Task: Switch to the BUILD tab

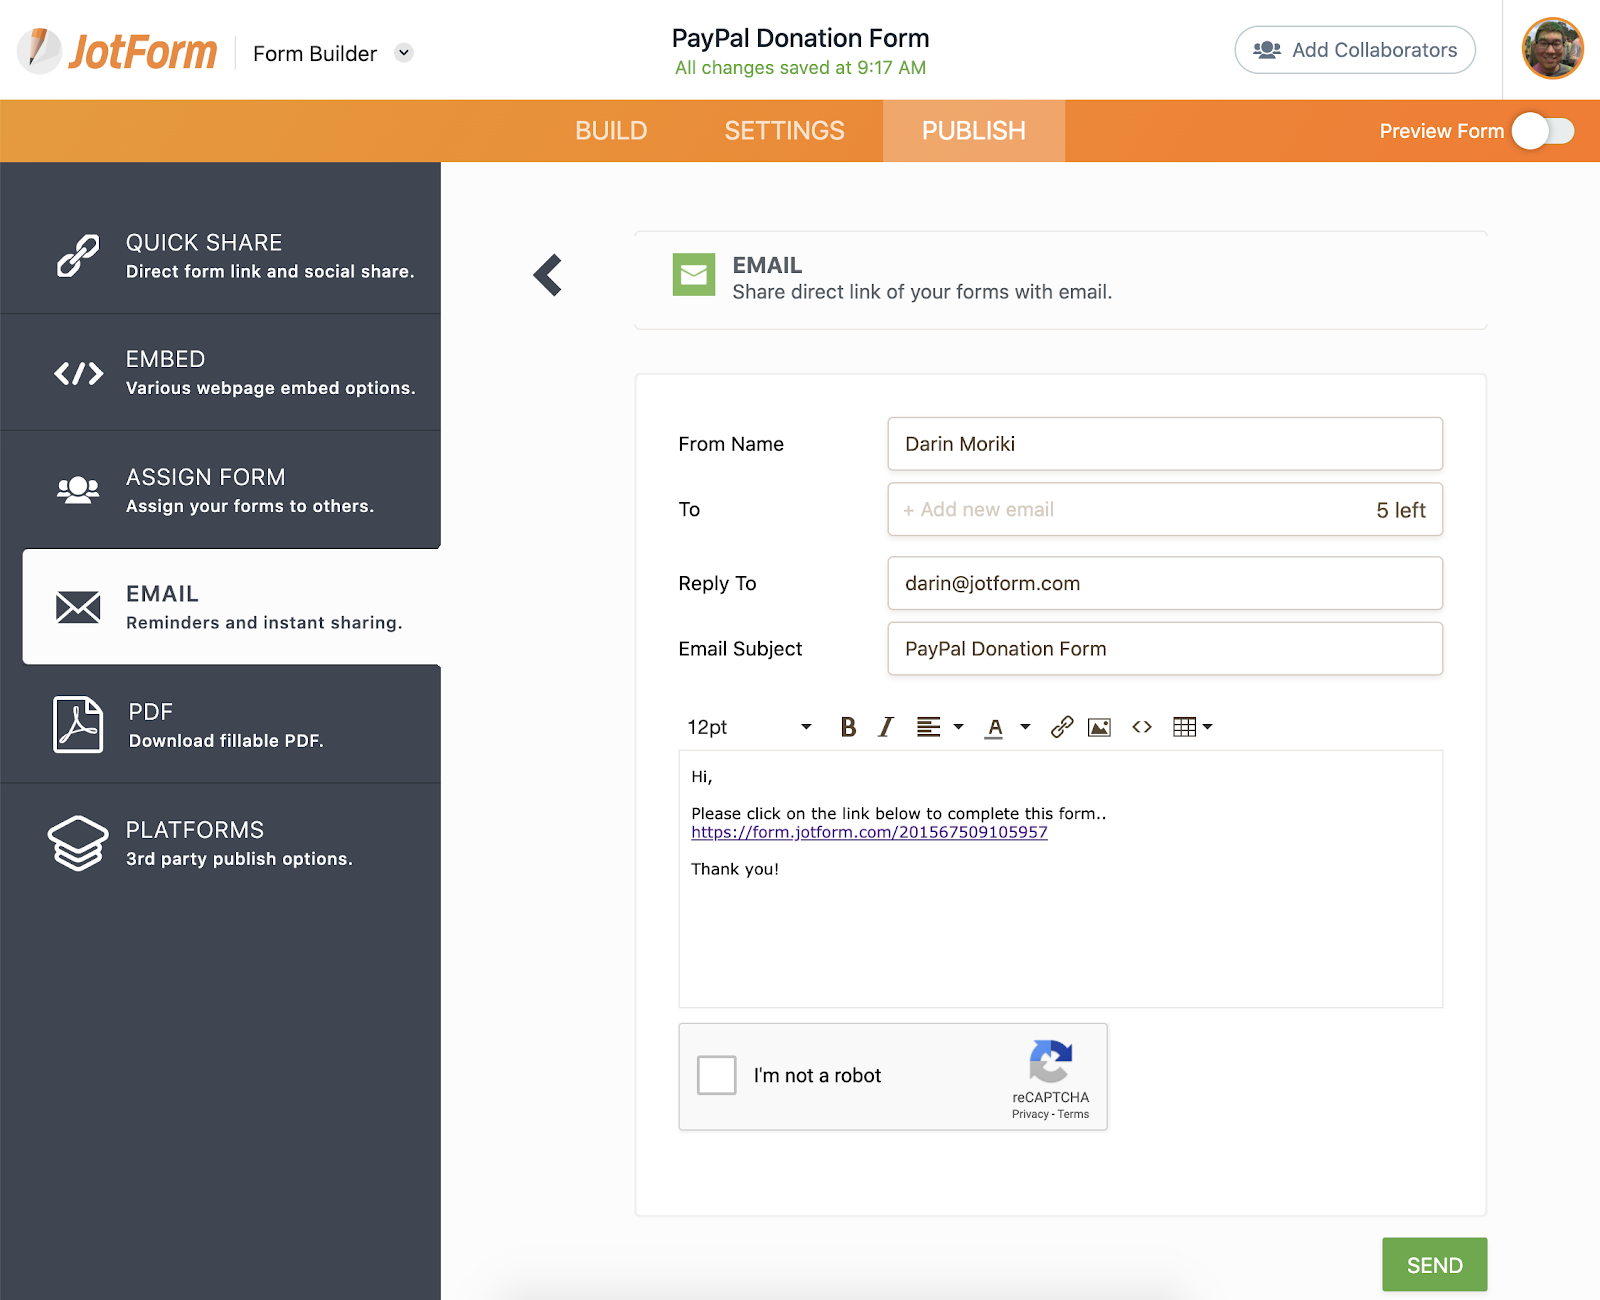Action: coord(611,131)
